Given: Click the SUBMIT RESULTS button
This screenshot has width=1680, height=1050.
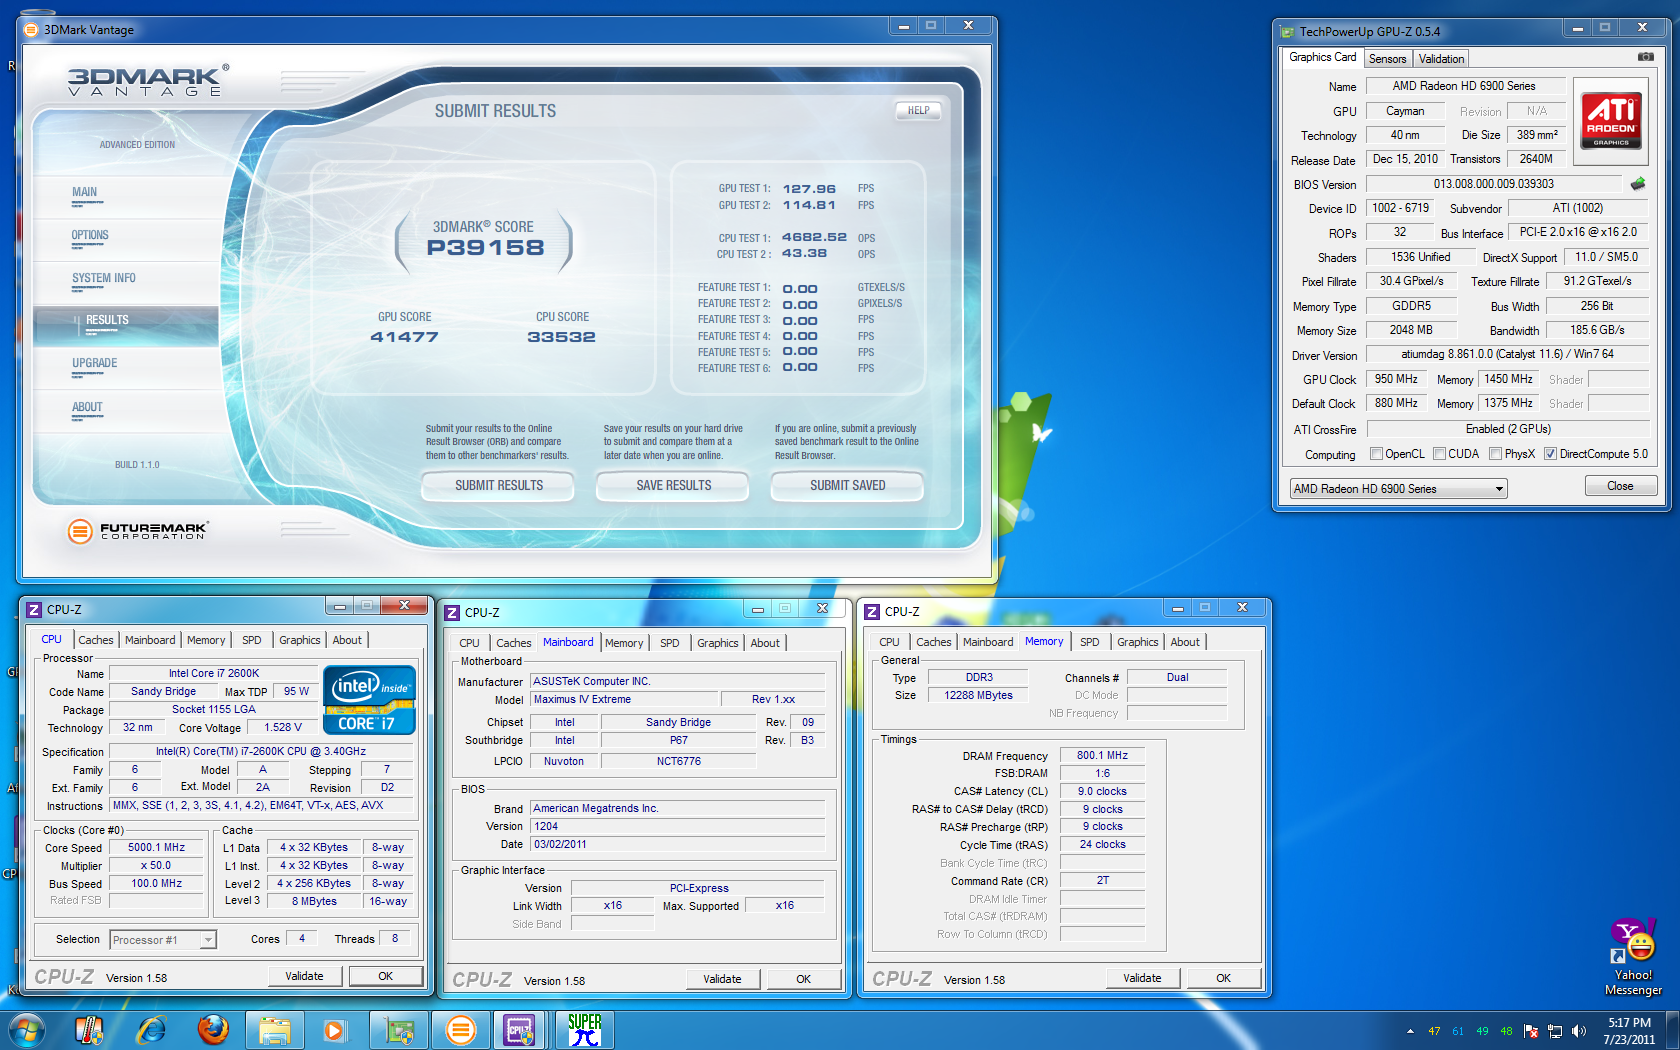Looking at the screenshot, I should click(x=499, y=485).
